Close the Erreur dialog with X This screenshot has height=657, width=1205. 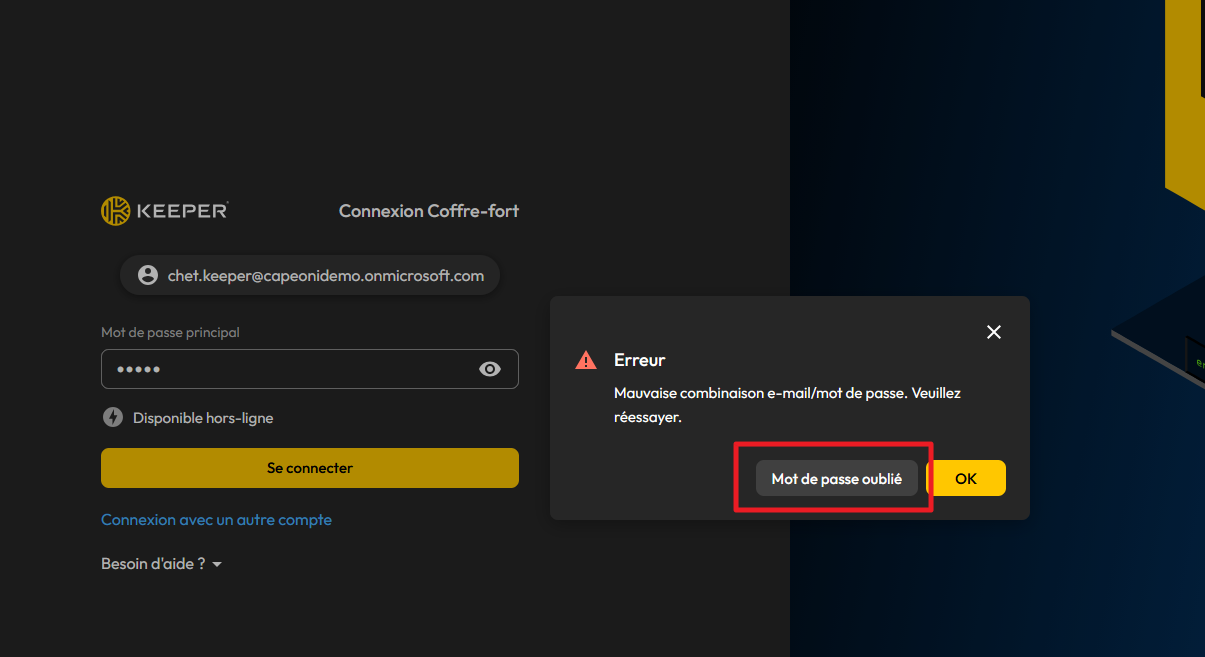pos(994,332)
